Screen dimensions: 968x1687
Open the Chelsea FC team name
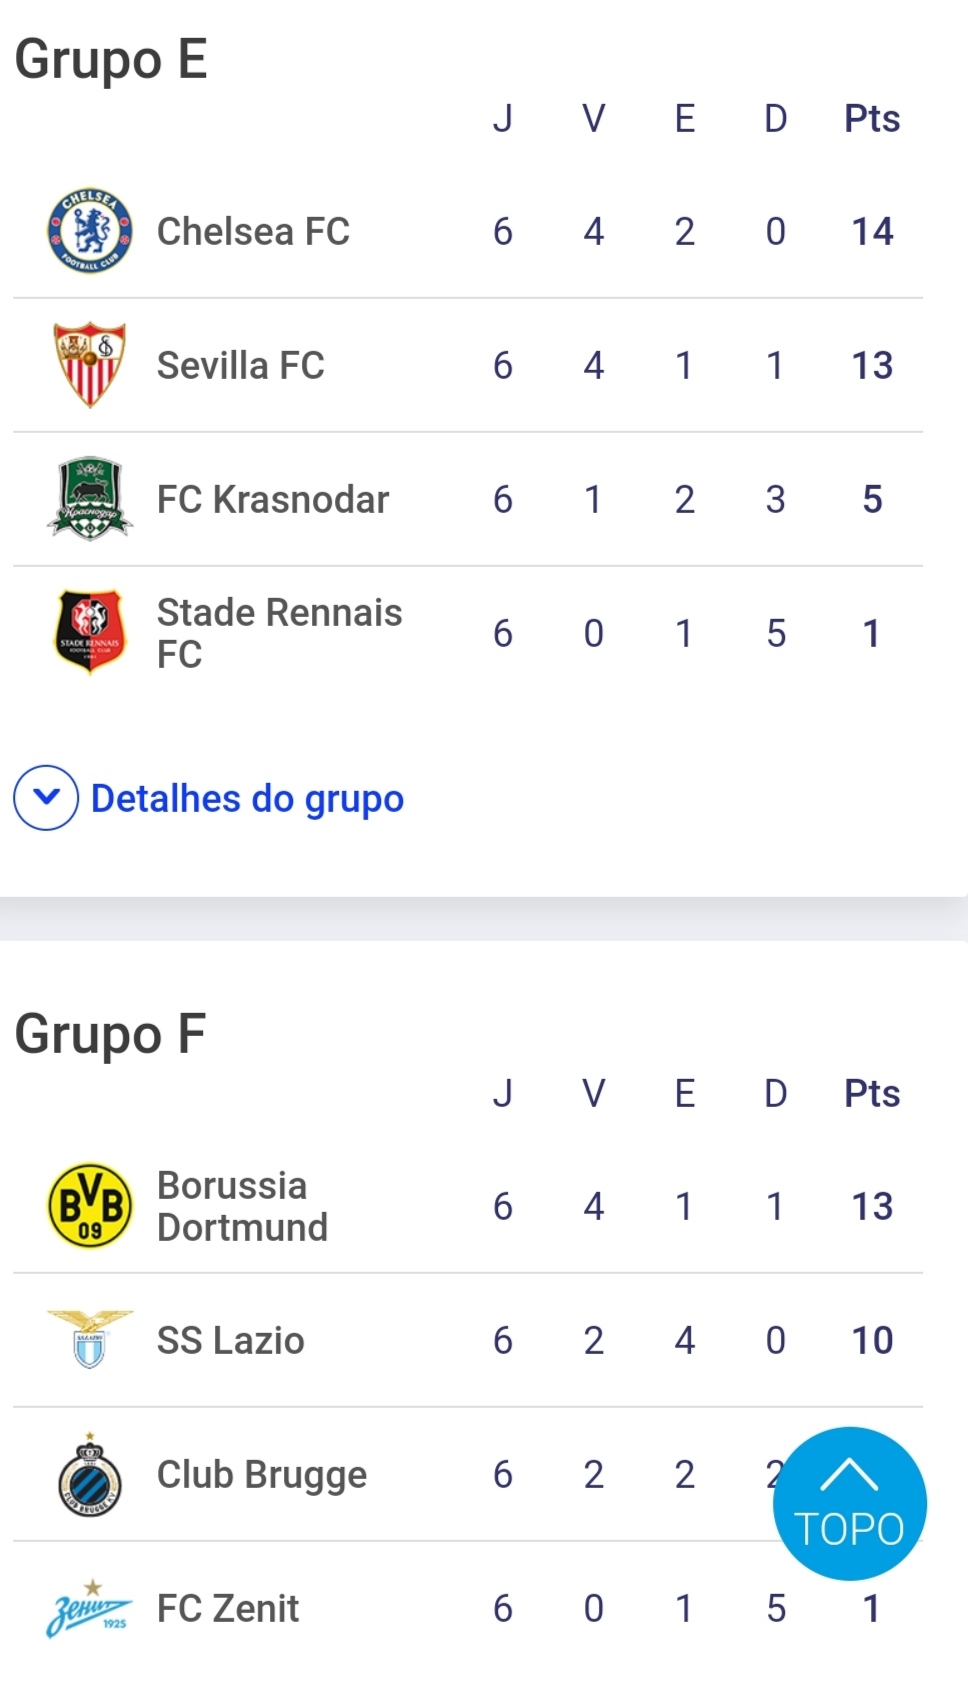point(253,232)
